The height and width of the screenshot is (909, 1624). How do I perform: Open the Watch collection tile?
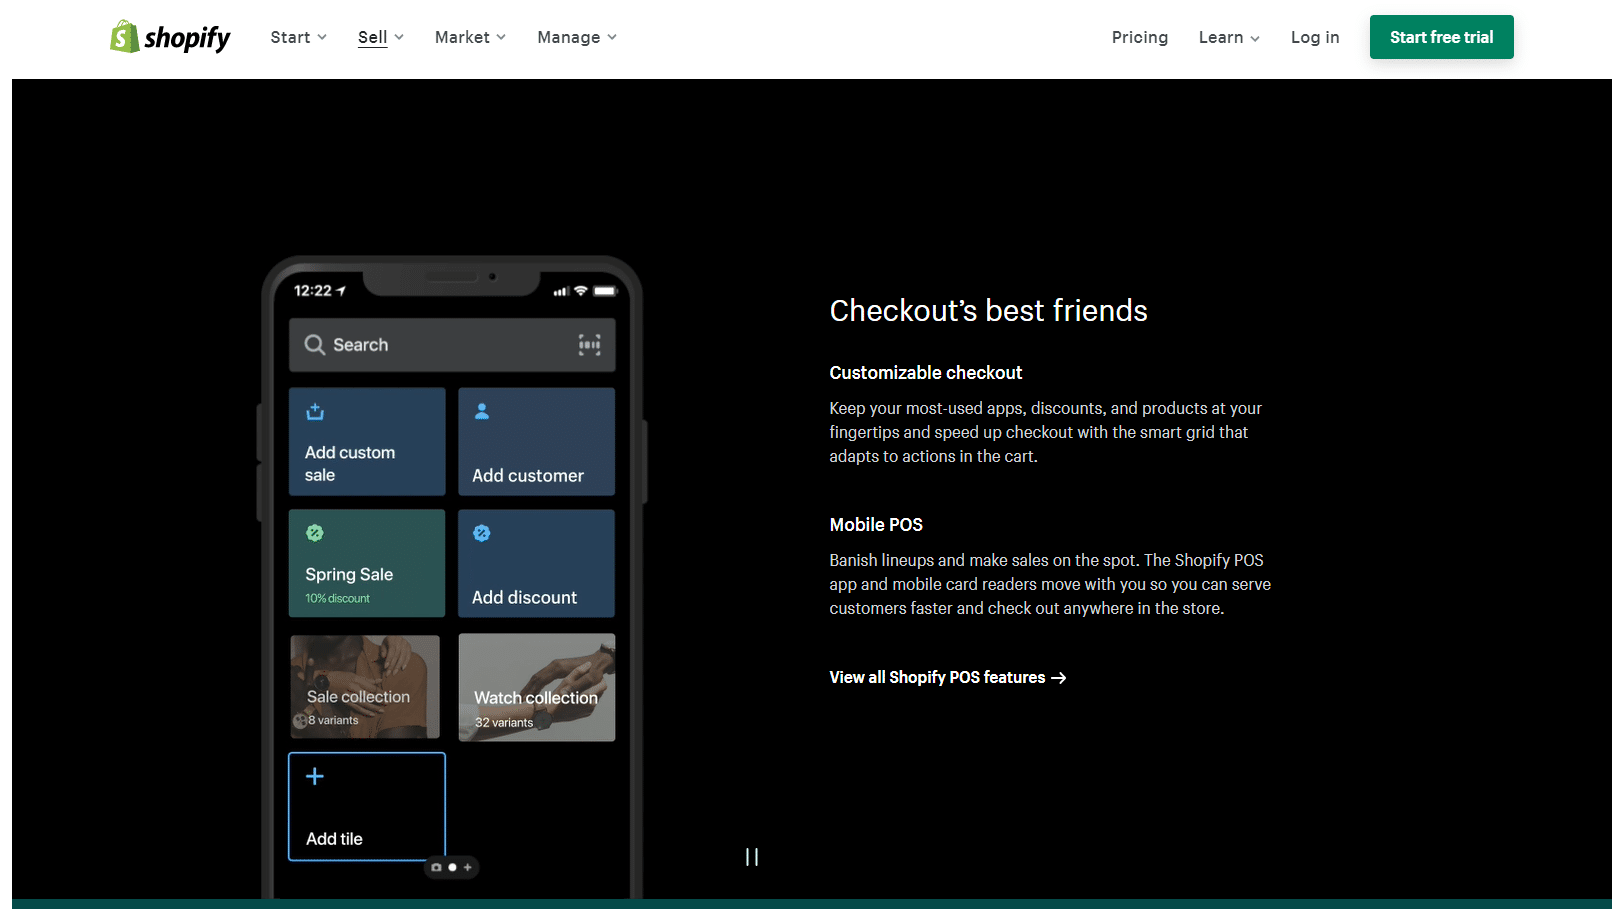click(536, 687)
